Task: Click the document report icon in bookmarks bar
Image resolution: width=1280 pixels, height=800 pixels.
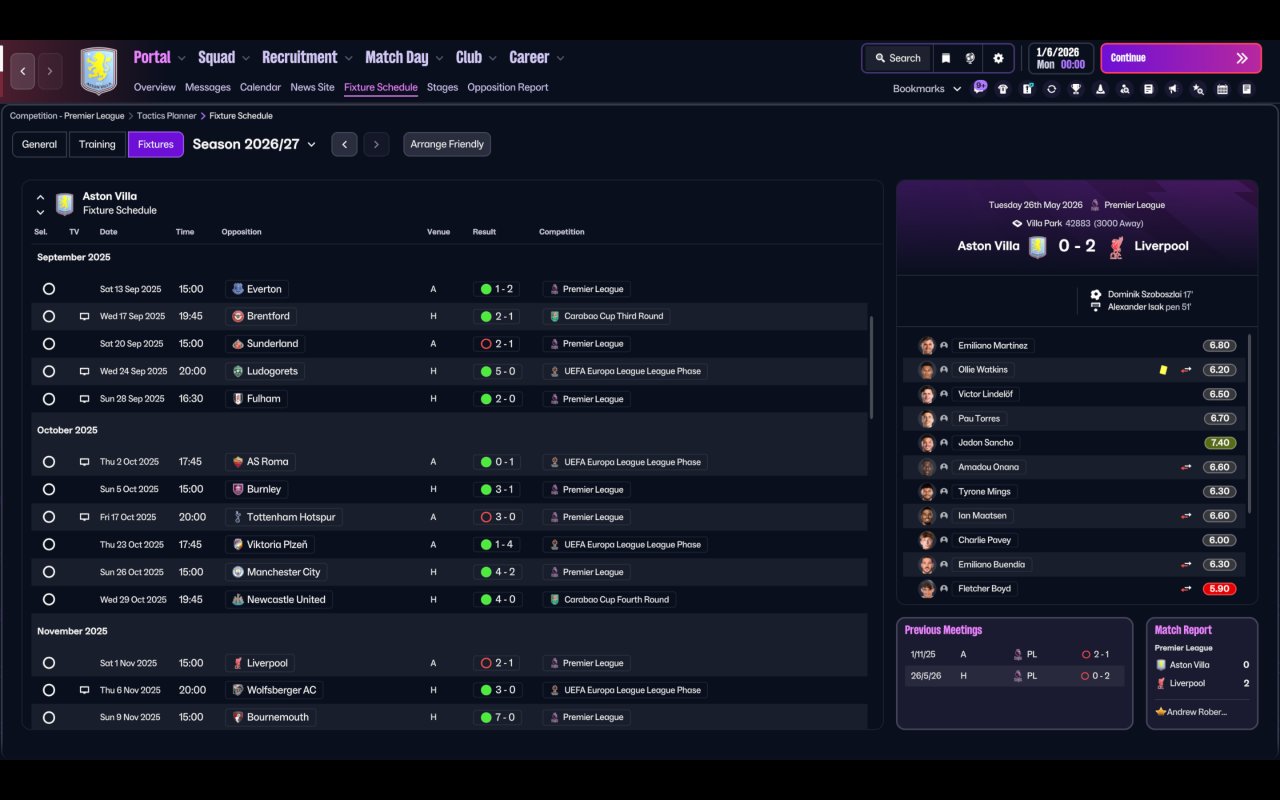Action: 1149,89
